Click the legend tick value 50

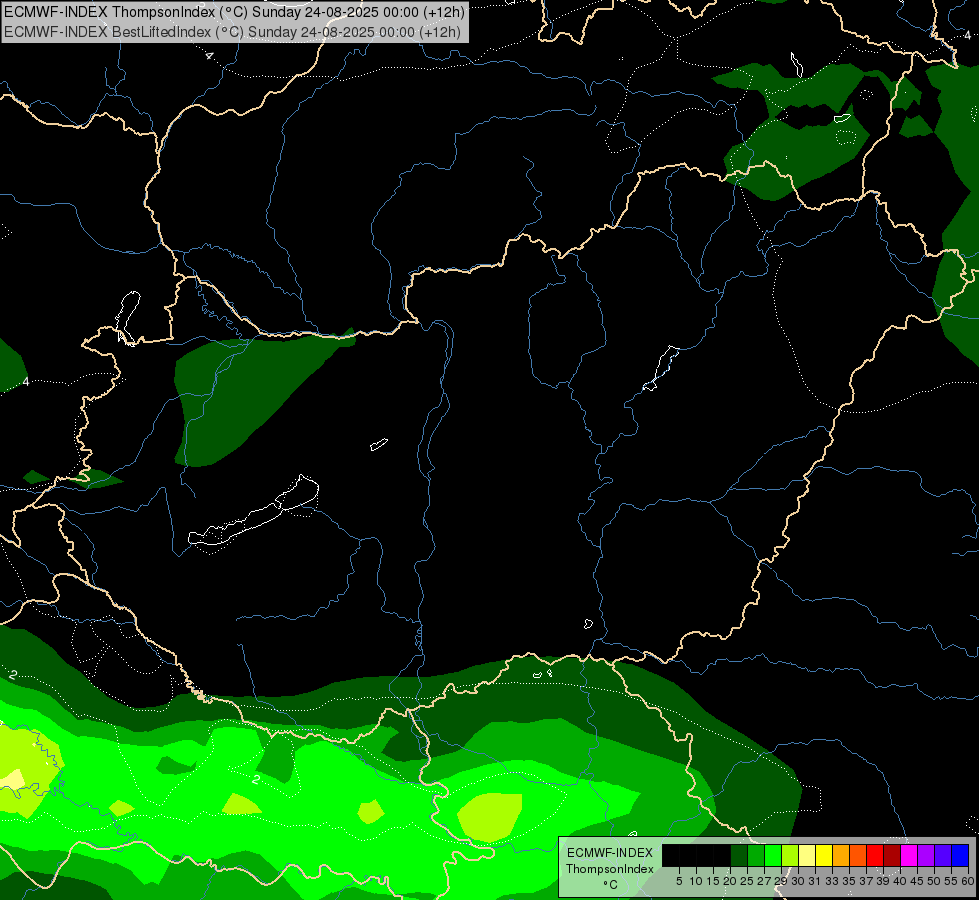935,881
